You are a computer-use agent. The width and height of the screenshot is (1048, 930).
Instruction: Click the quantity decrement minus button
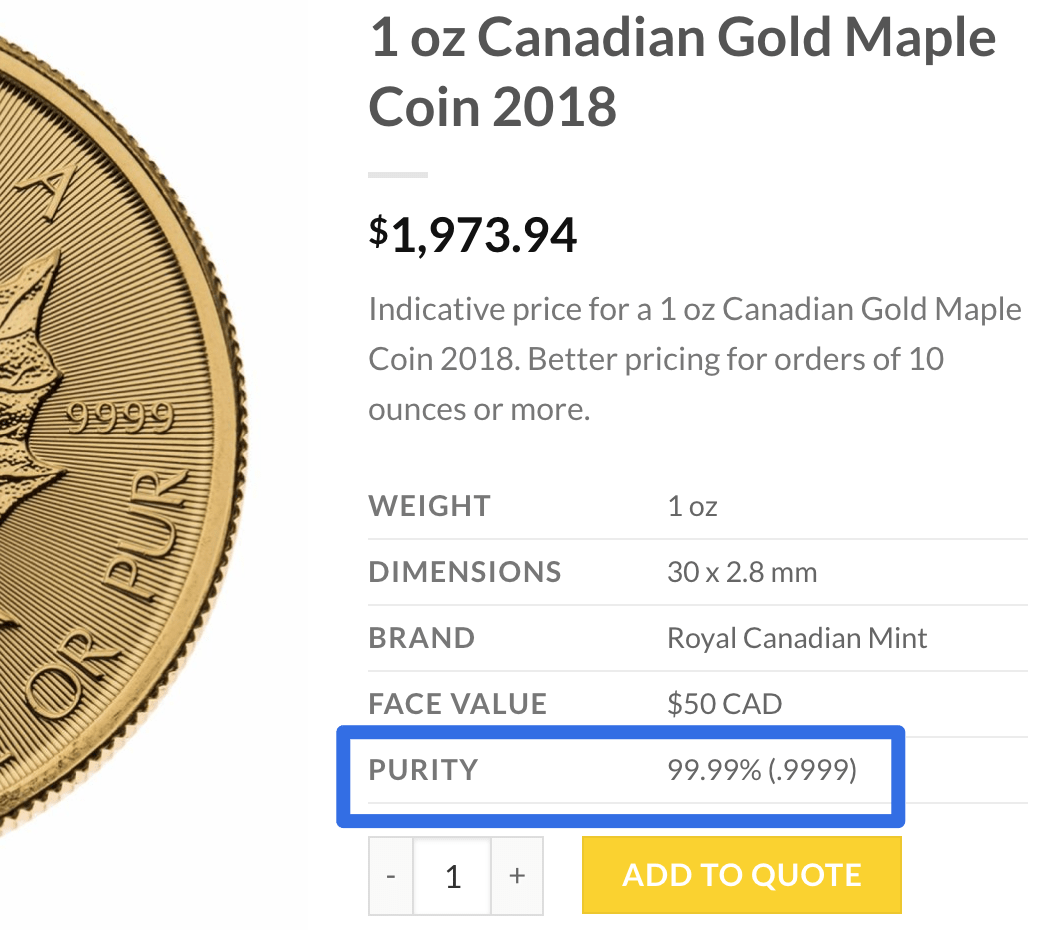(390, 875)
